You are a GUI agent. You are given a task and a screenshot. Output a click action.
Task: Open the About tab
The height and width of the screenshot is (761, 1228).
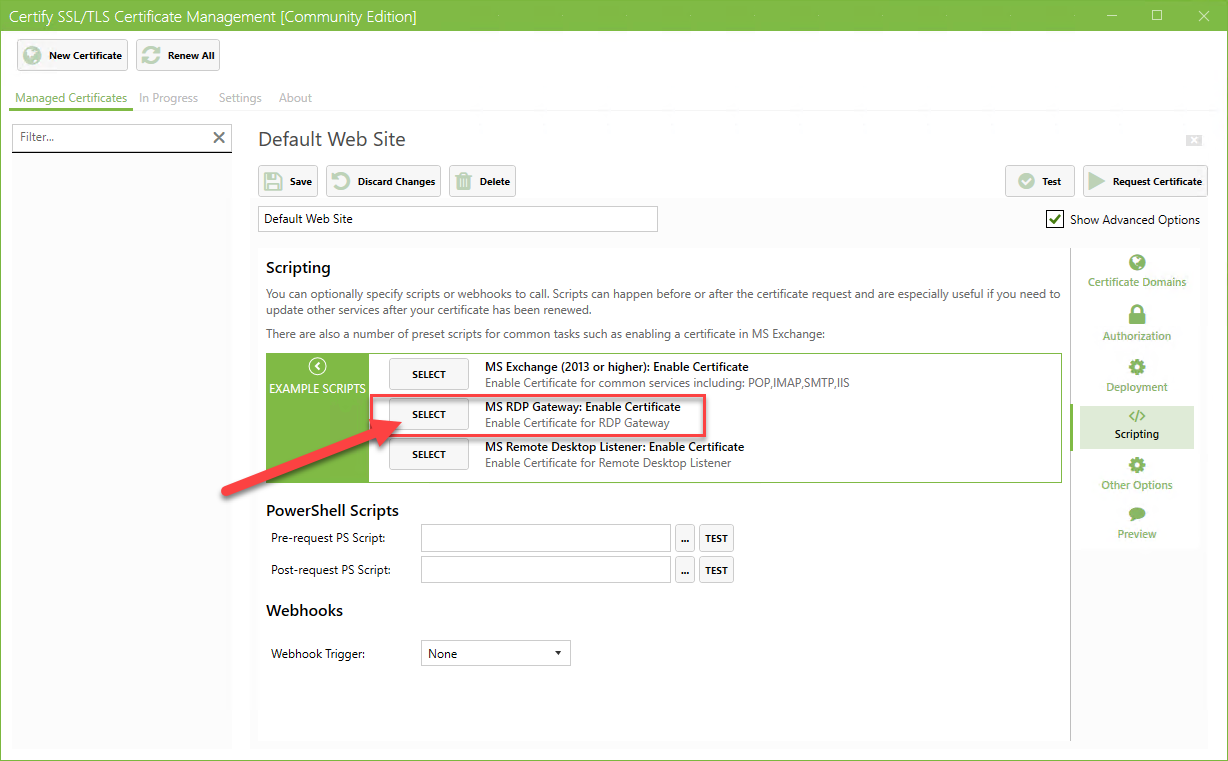(x=295, y=98)
